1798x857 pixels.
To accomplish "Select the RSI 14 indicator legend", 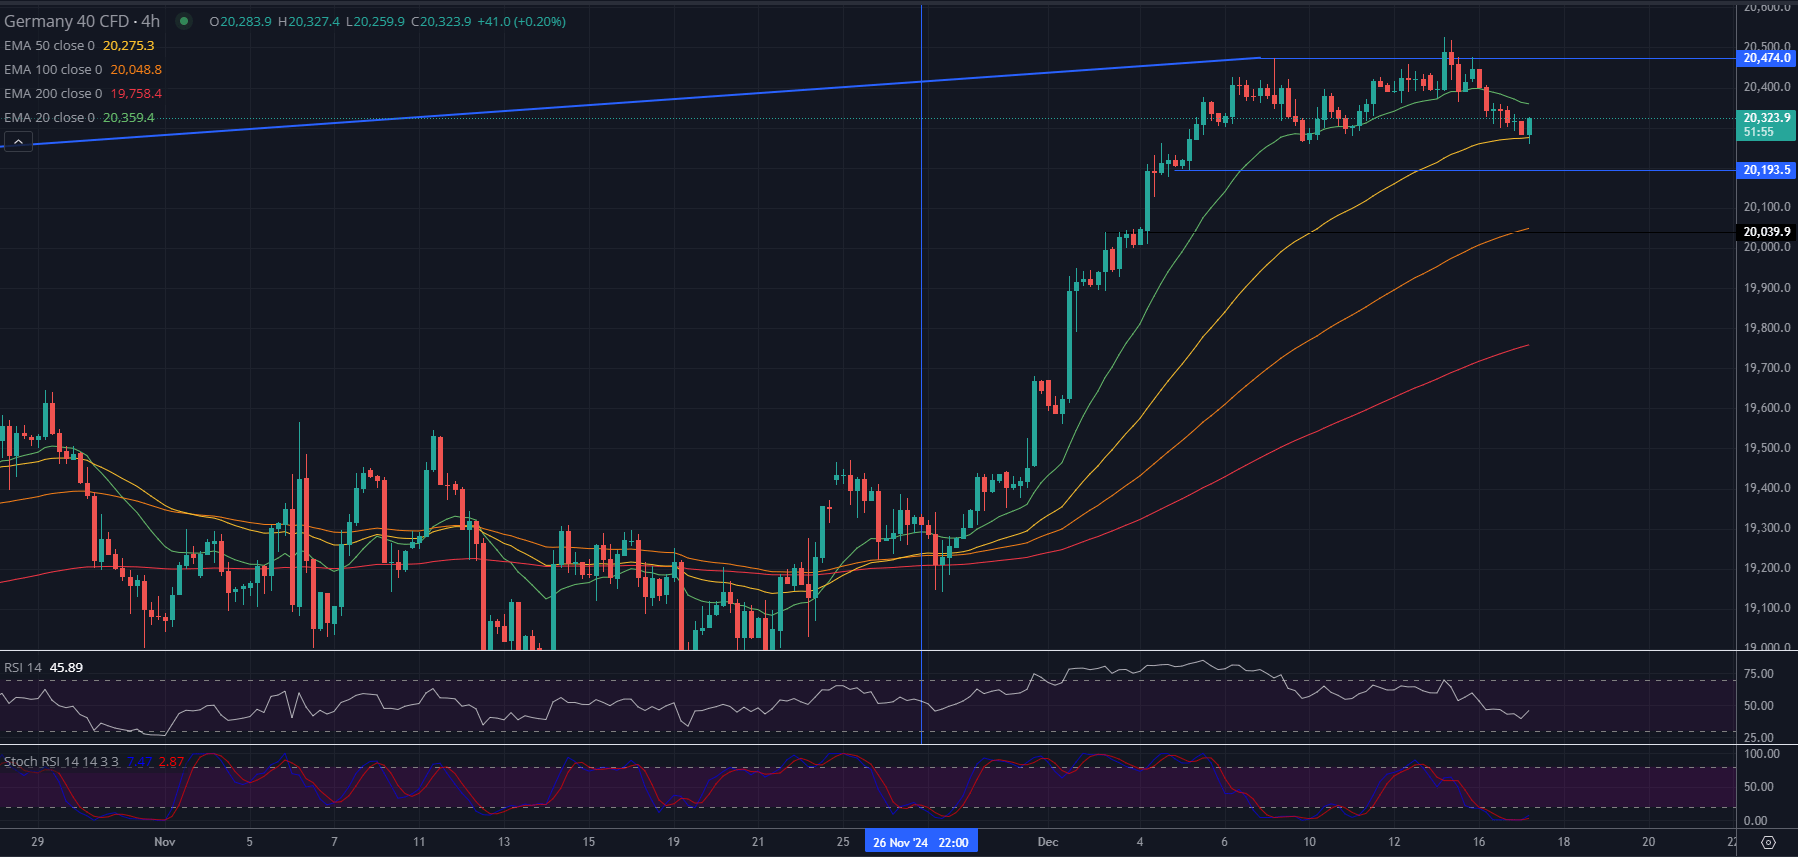I will coord(23,667).
